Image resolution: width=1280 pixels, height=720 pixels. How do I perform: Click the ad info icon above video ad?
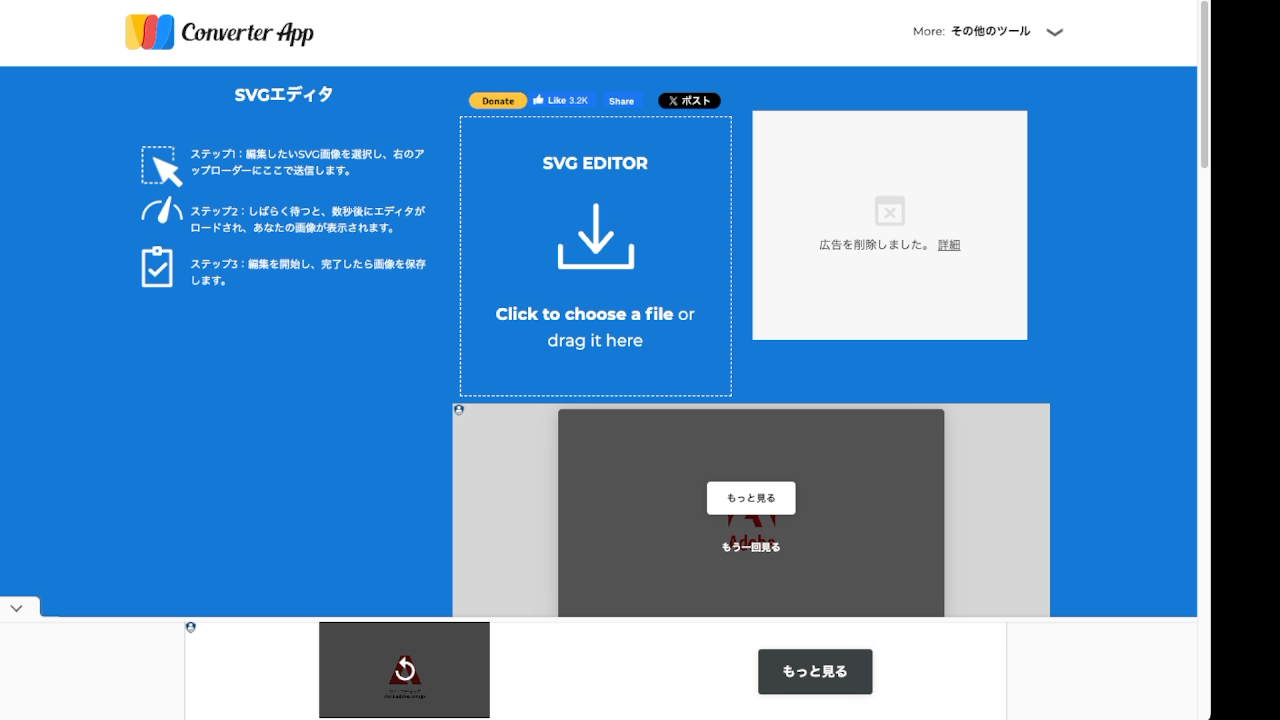(x=459, y=410)
